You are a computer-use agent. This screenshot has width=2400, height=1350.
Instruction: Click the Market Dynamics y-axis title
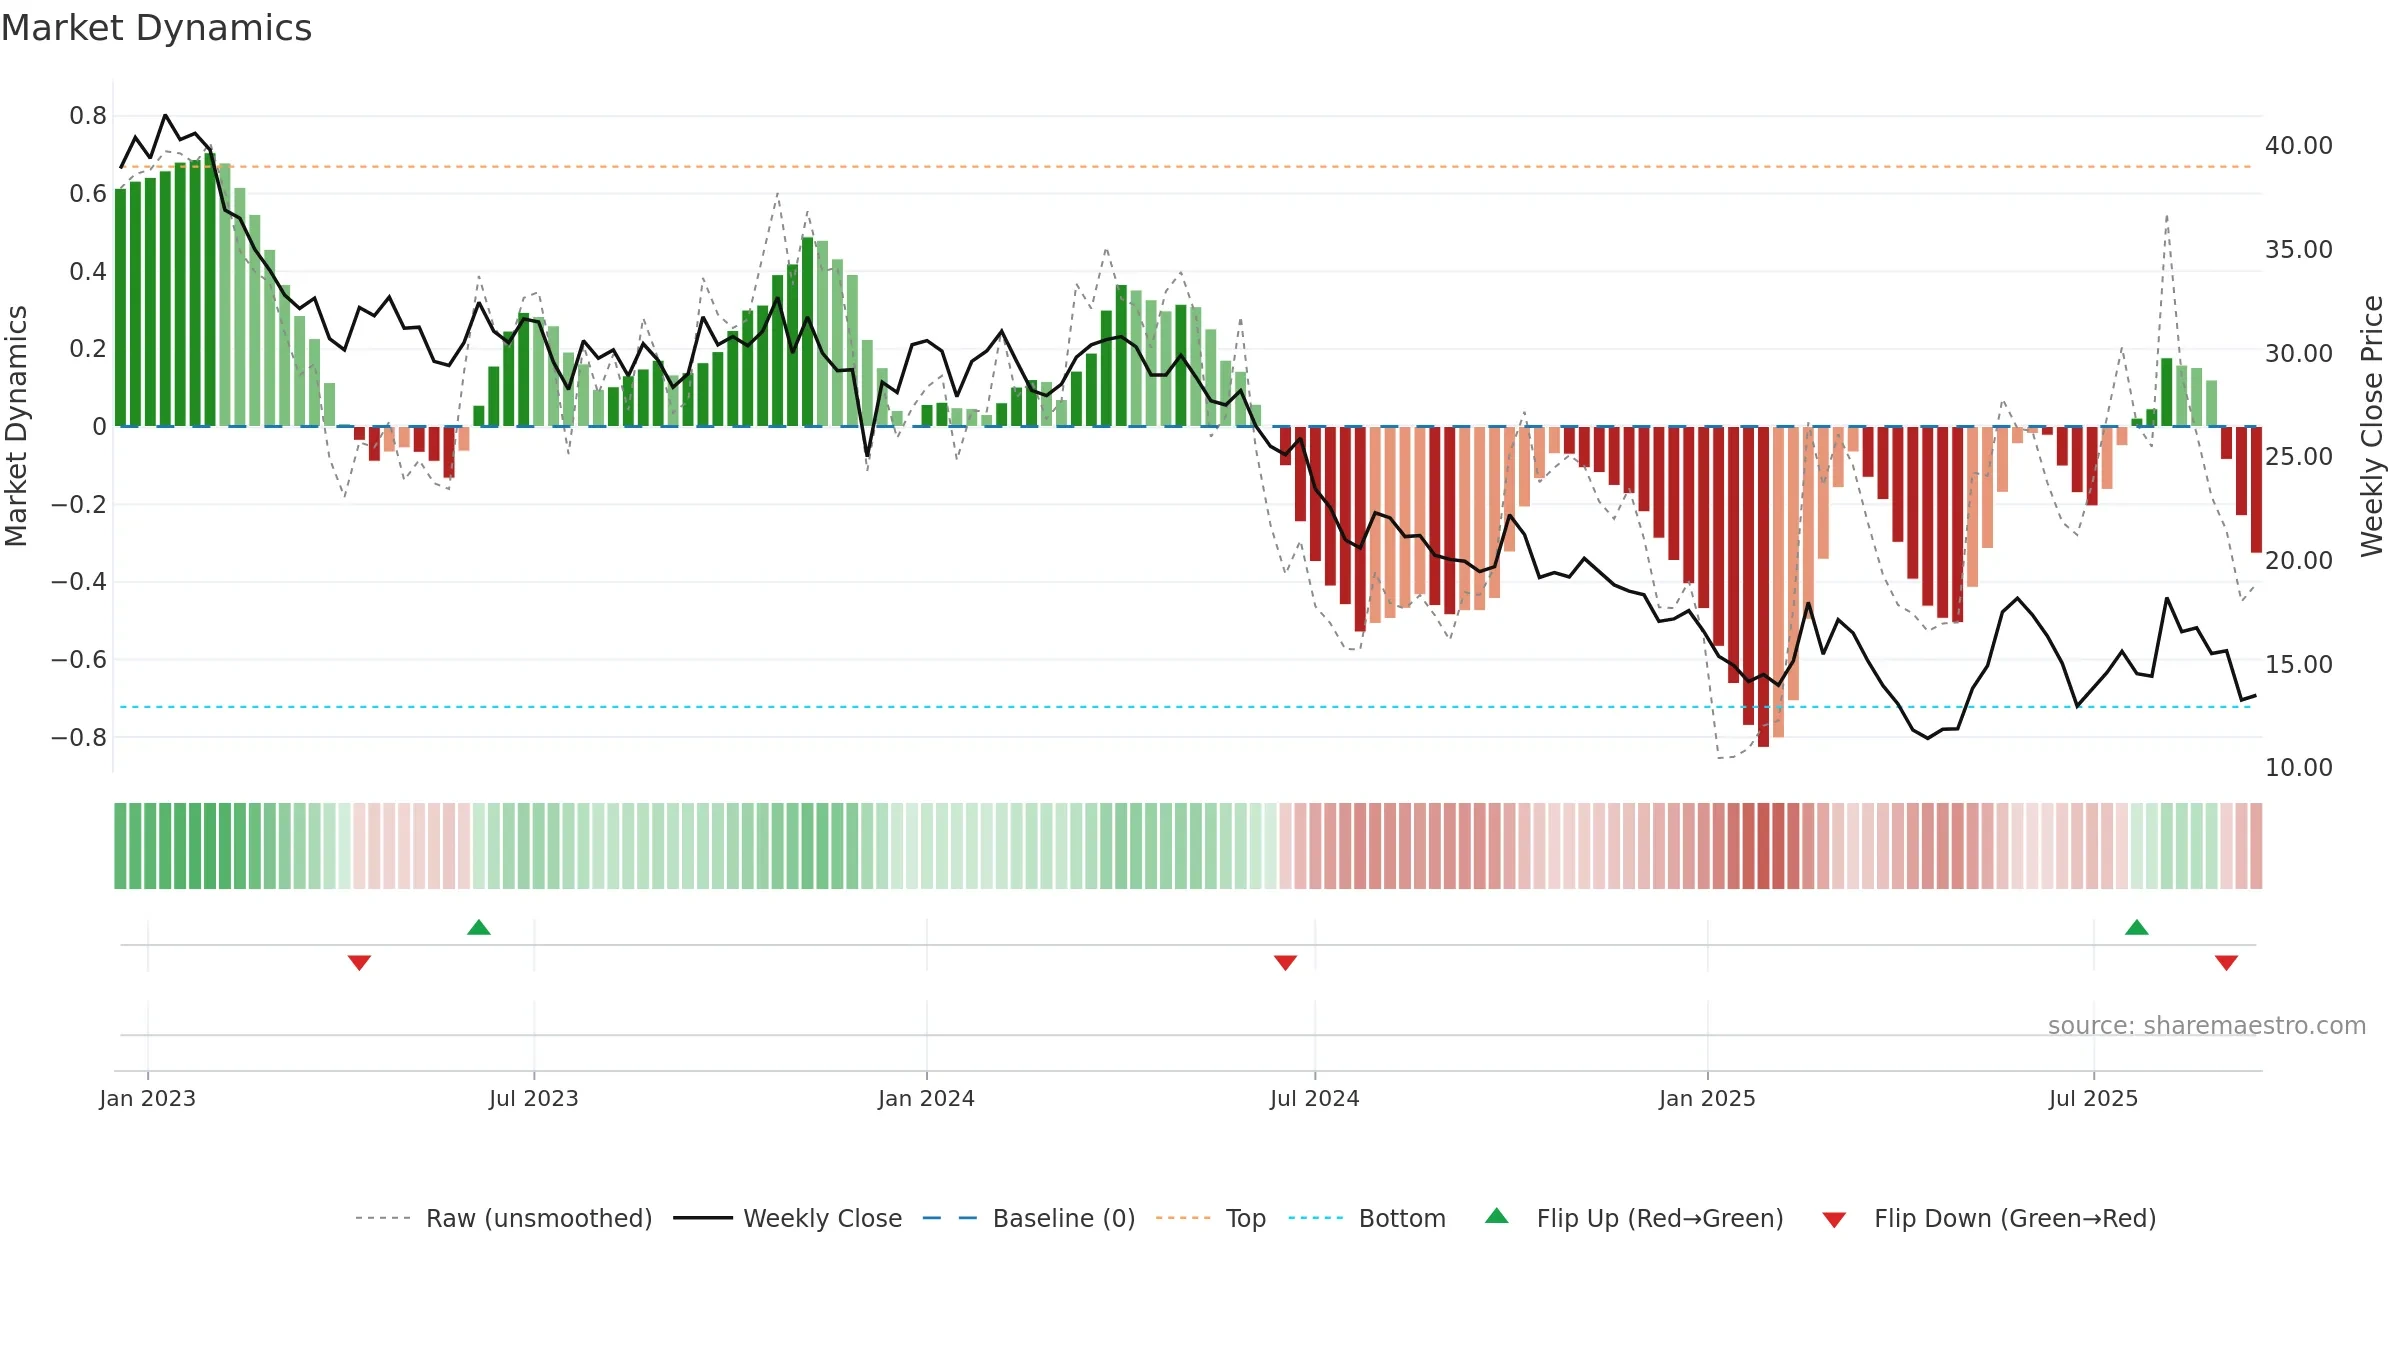[x=16, y=426]
